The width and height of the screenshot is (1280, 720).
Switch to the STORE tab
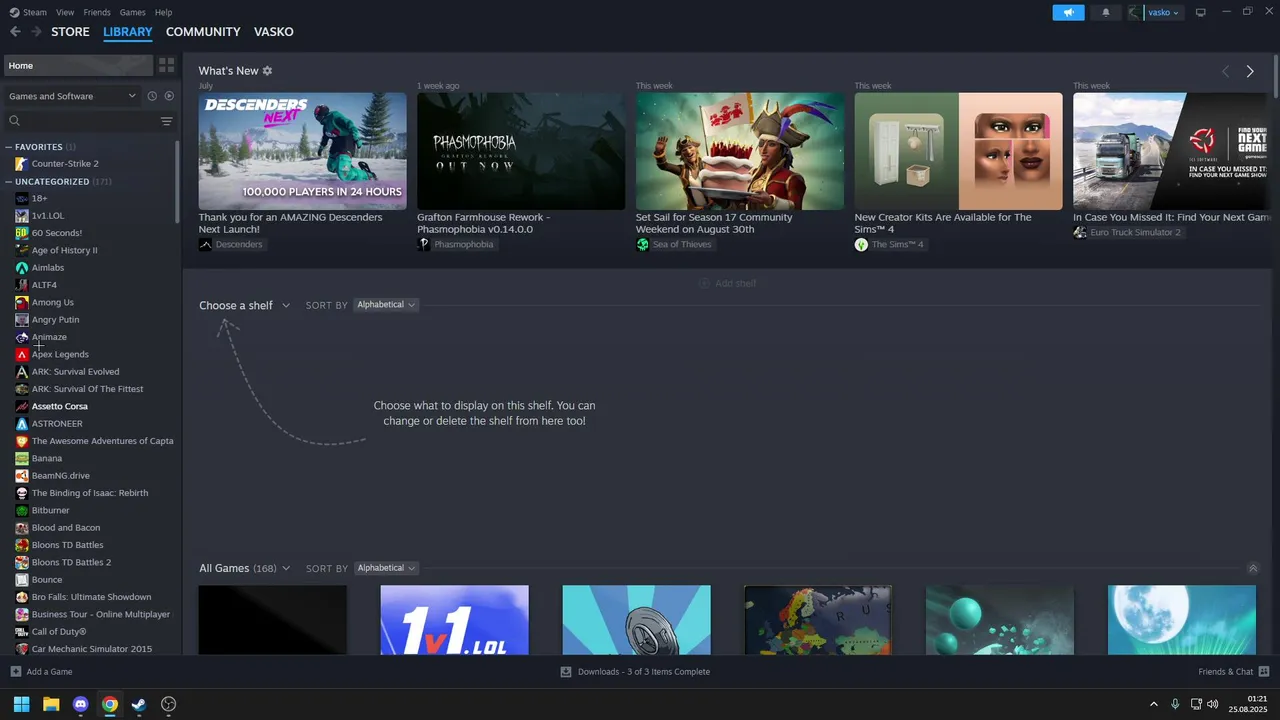[x=70, y=32]
